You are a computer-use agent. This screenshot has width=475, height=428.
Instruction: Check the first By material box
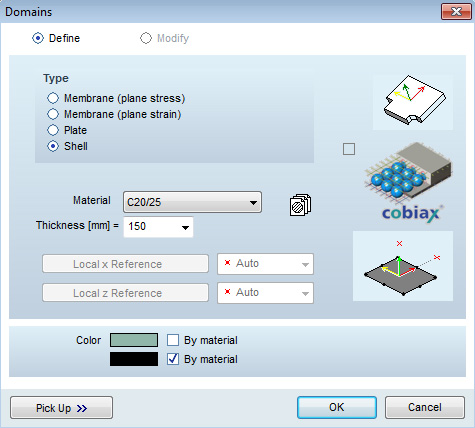click(173, 340)
